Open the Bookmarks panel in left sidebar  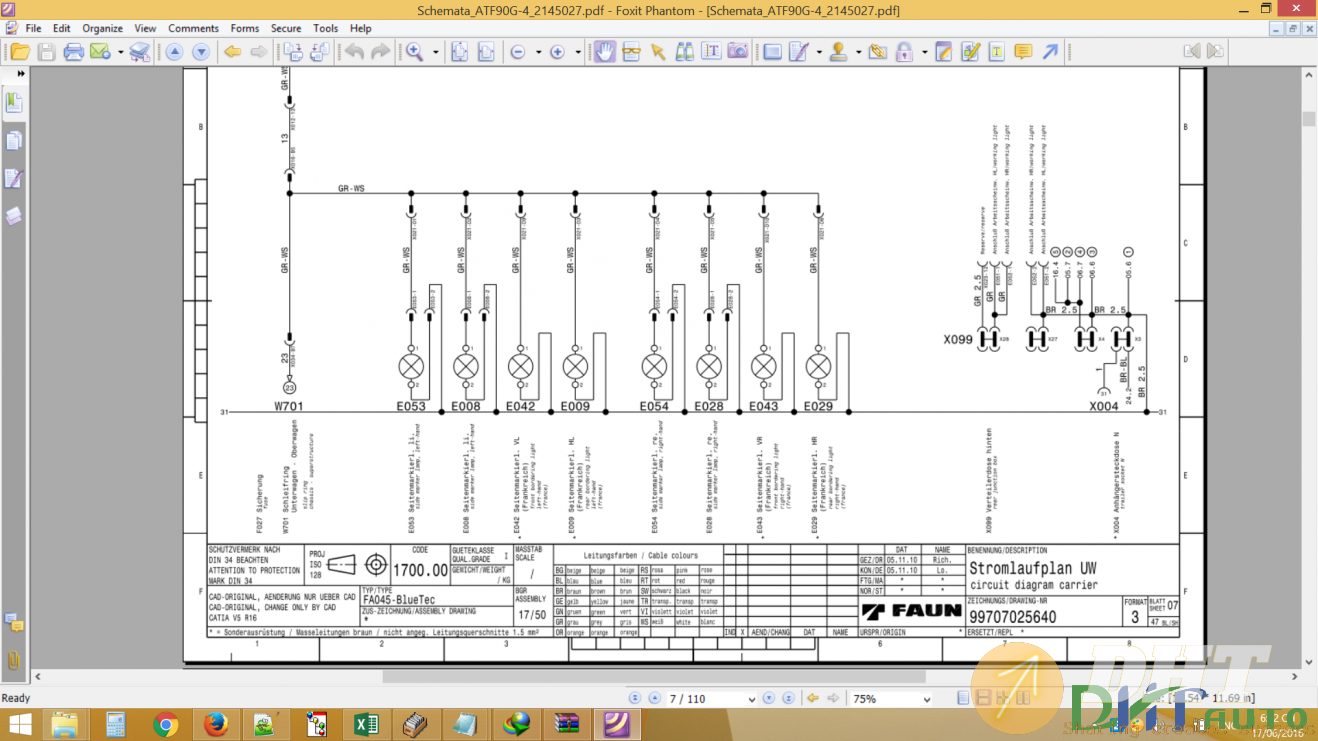pyautogui.click(x=14, y=102)
